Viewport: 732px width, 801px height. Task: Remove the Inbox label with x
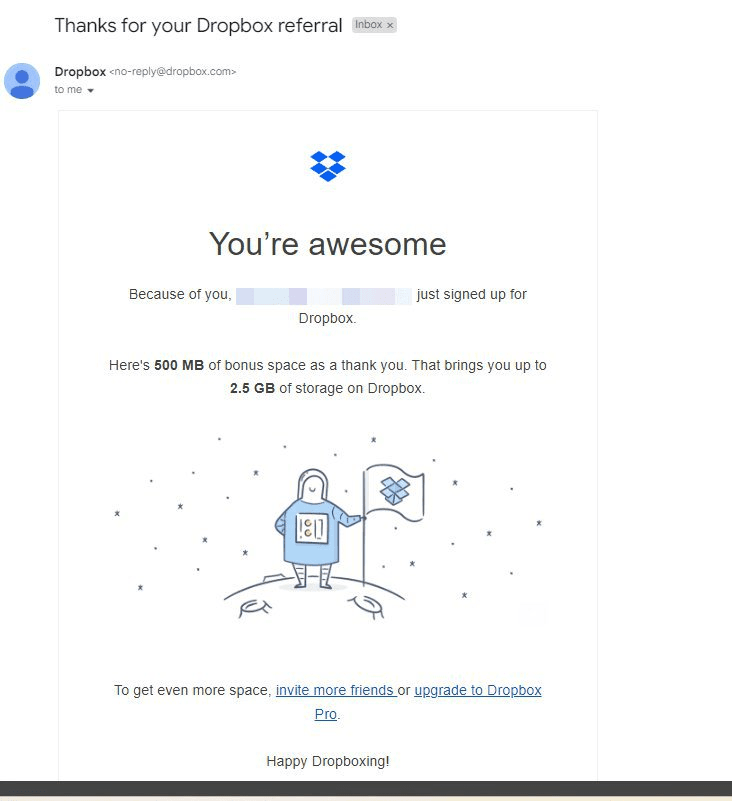pos(390,25)
